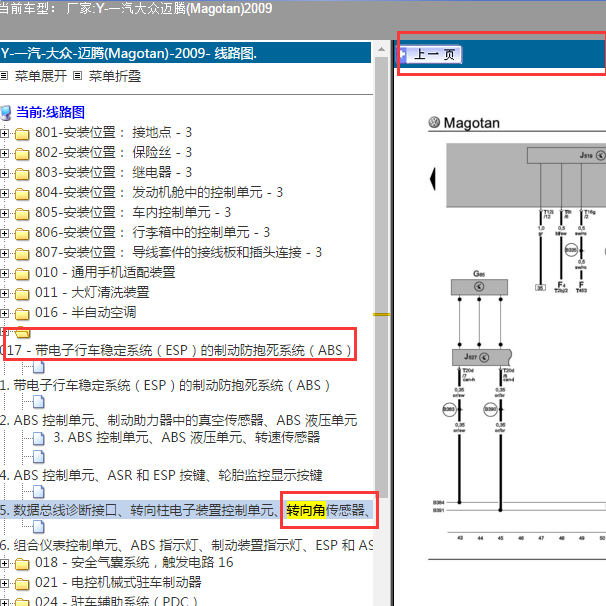Click folder icon of 805 车内控制单元
The width and height of the screenshot is (606, 606).
pos(22,214)
